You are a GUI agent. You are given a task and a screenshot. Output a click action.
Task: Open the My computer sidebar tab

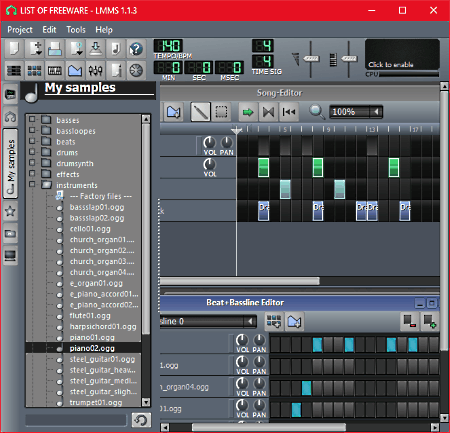[10, 256]
